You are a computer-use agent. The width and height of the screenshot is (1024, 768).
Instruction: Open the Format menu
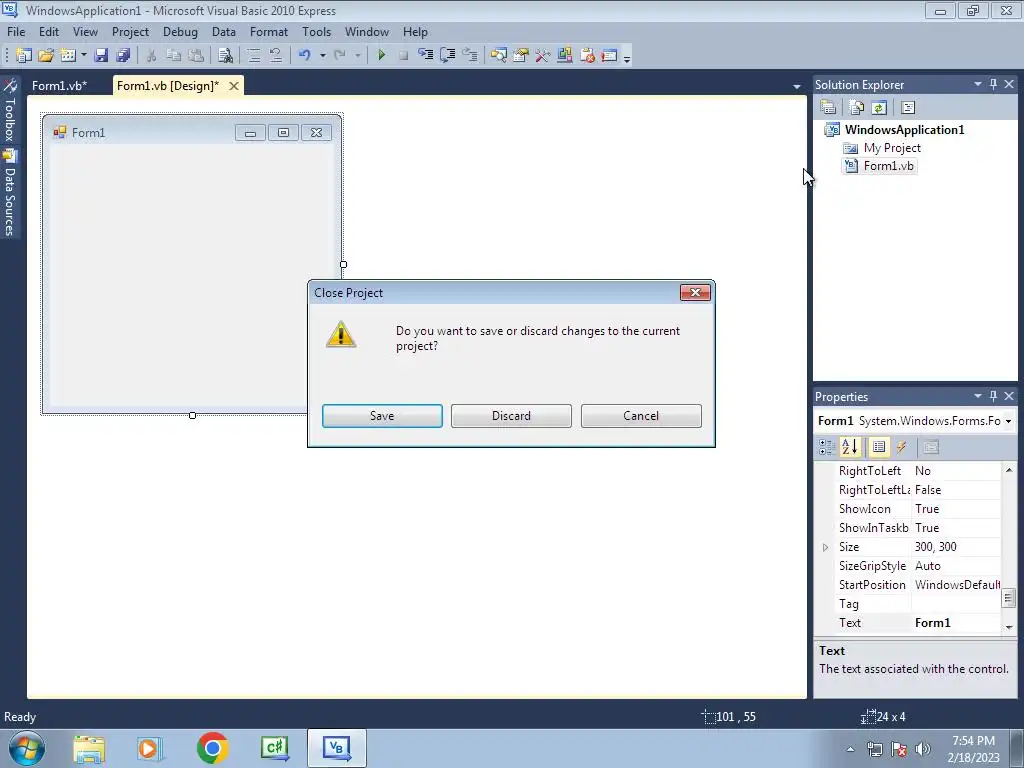(x=268, y=31)
